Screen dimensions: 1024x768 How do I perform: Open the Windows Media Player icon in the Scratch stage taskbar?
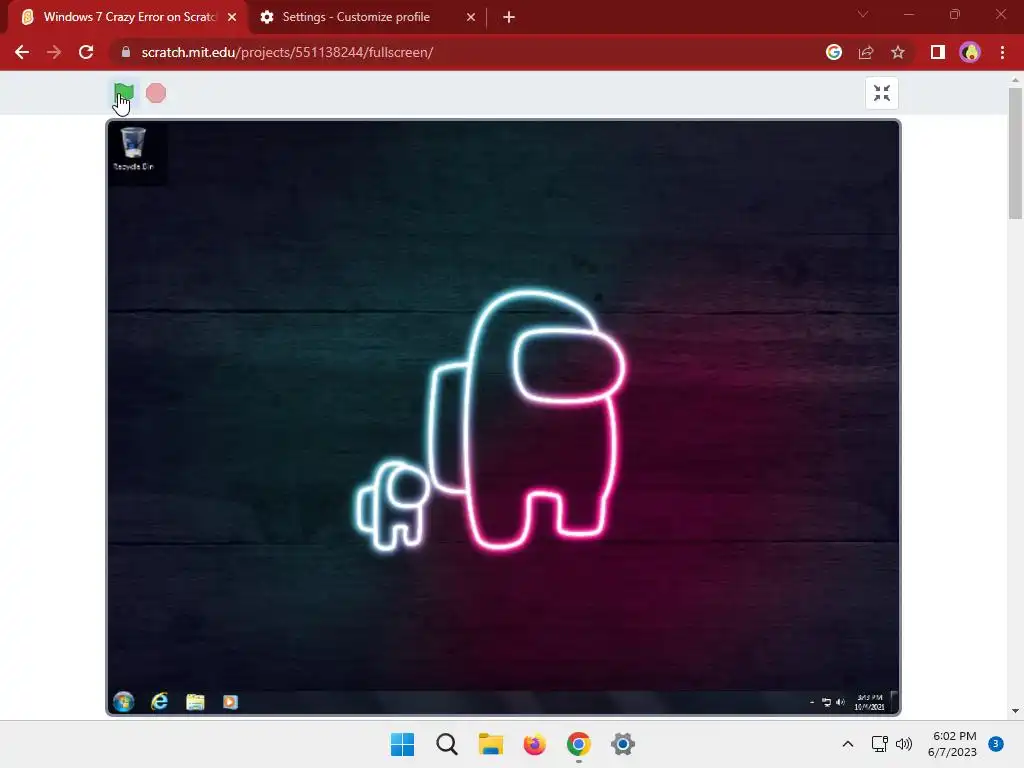click(230, 702)
